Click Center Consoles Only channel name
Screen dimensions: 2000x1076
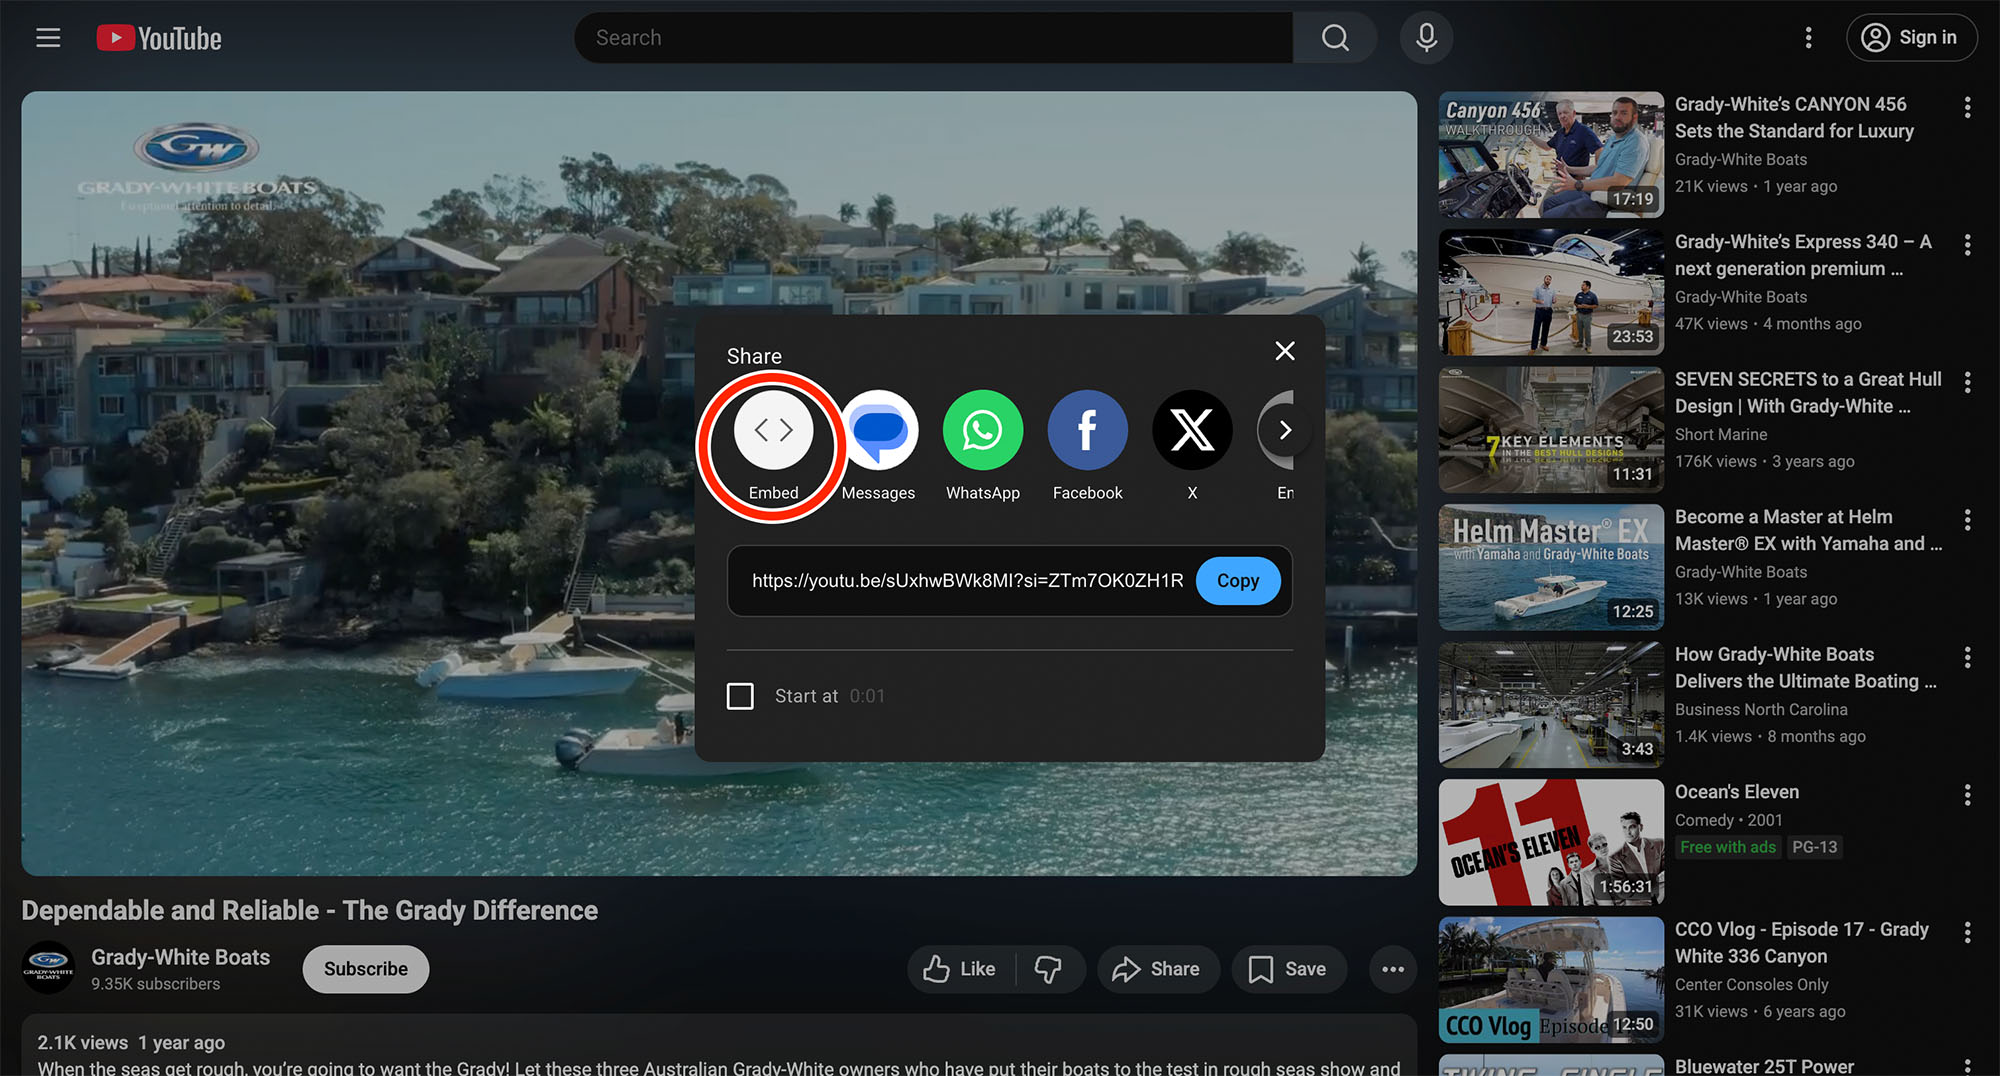(x=1751, y=984)
